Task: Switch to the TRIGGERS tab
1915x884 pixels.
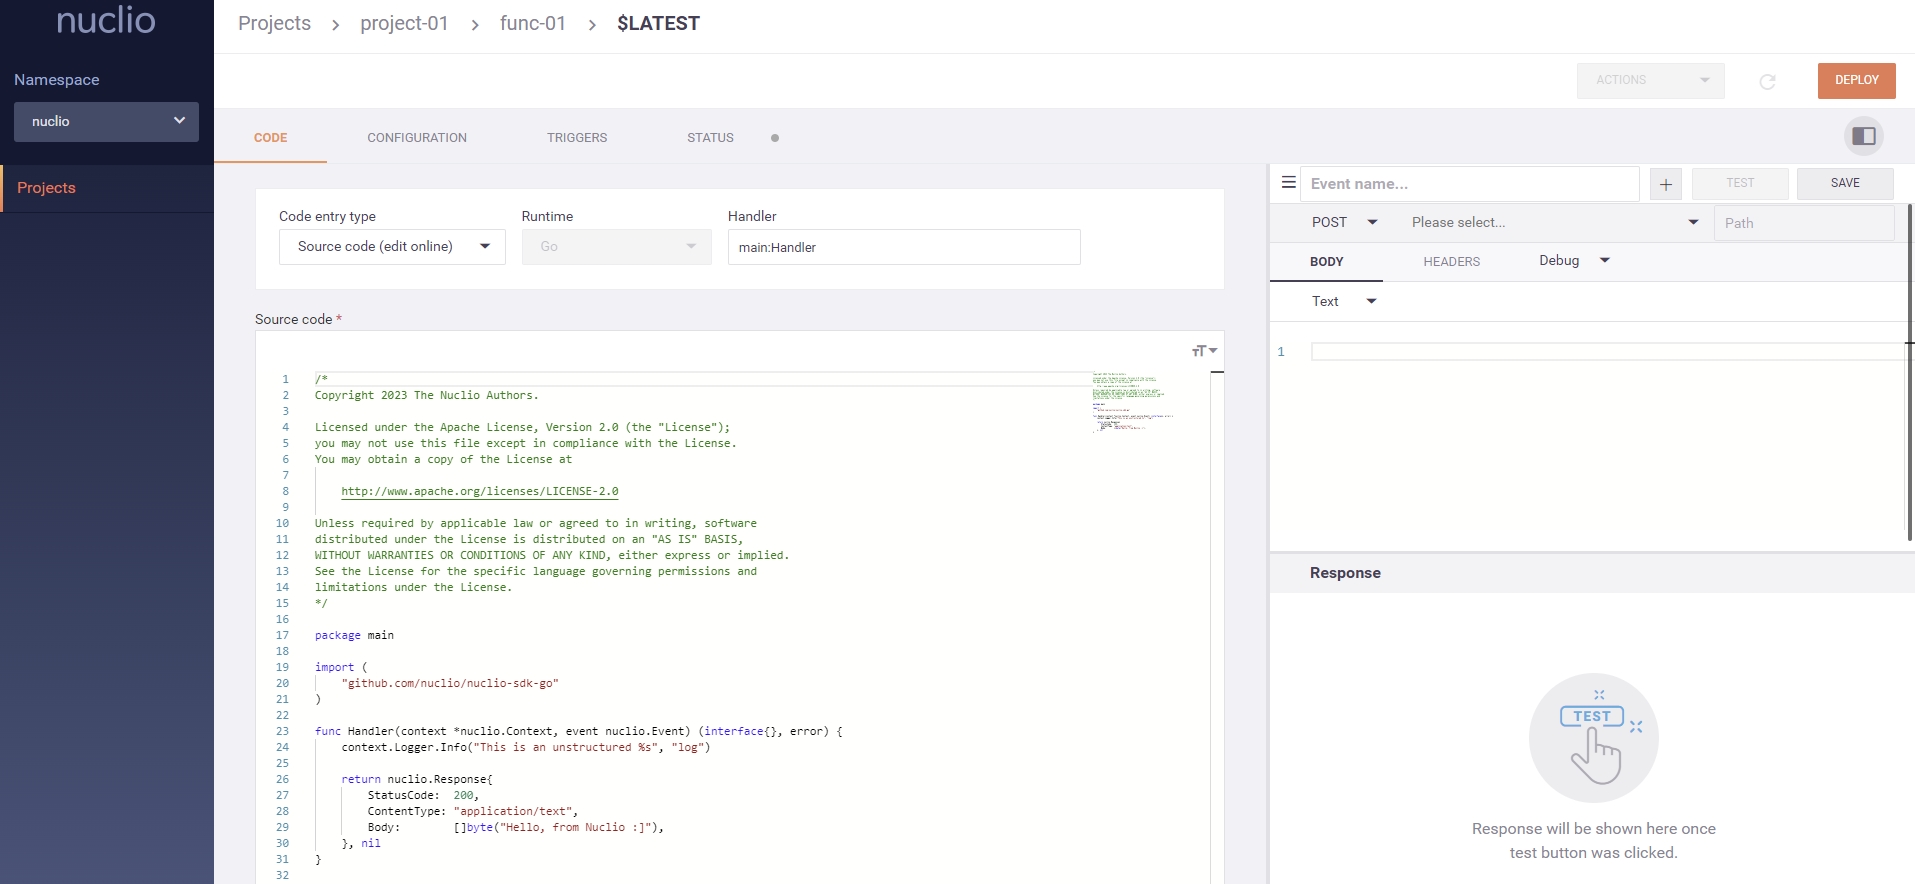Action: click(576, 138)
